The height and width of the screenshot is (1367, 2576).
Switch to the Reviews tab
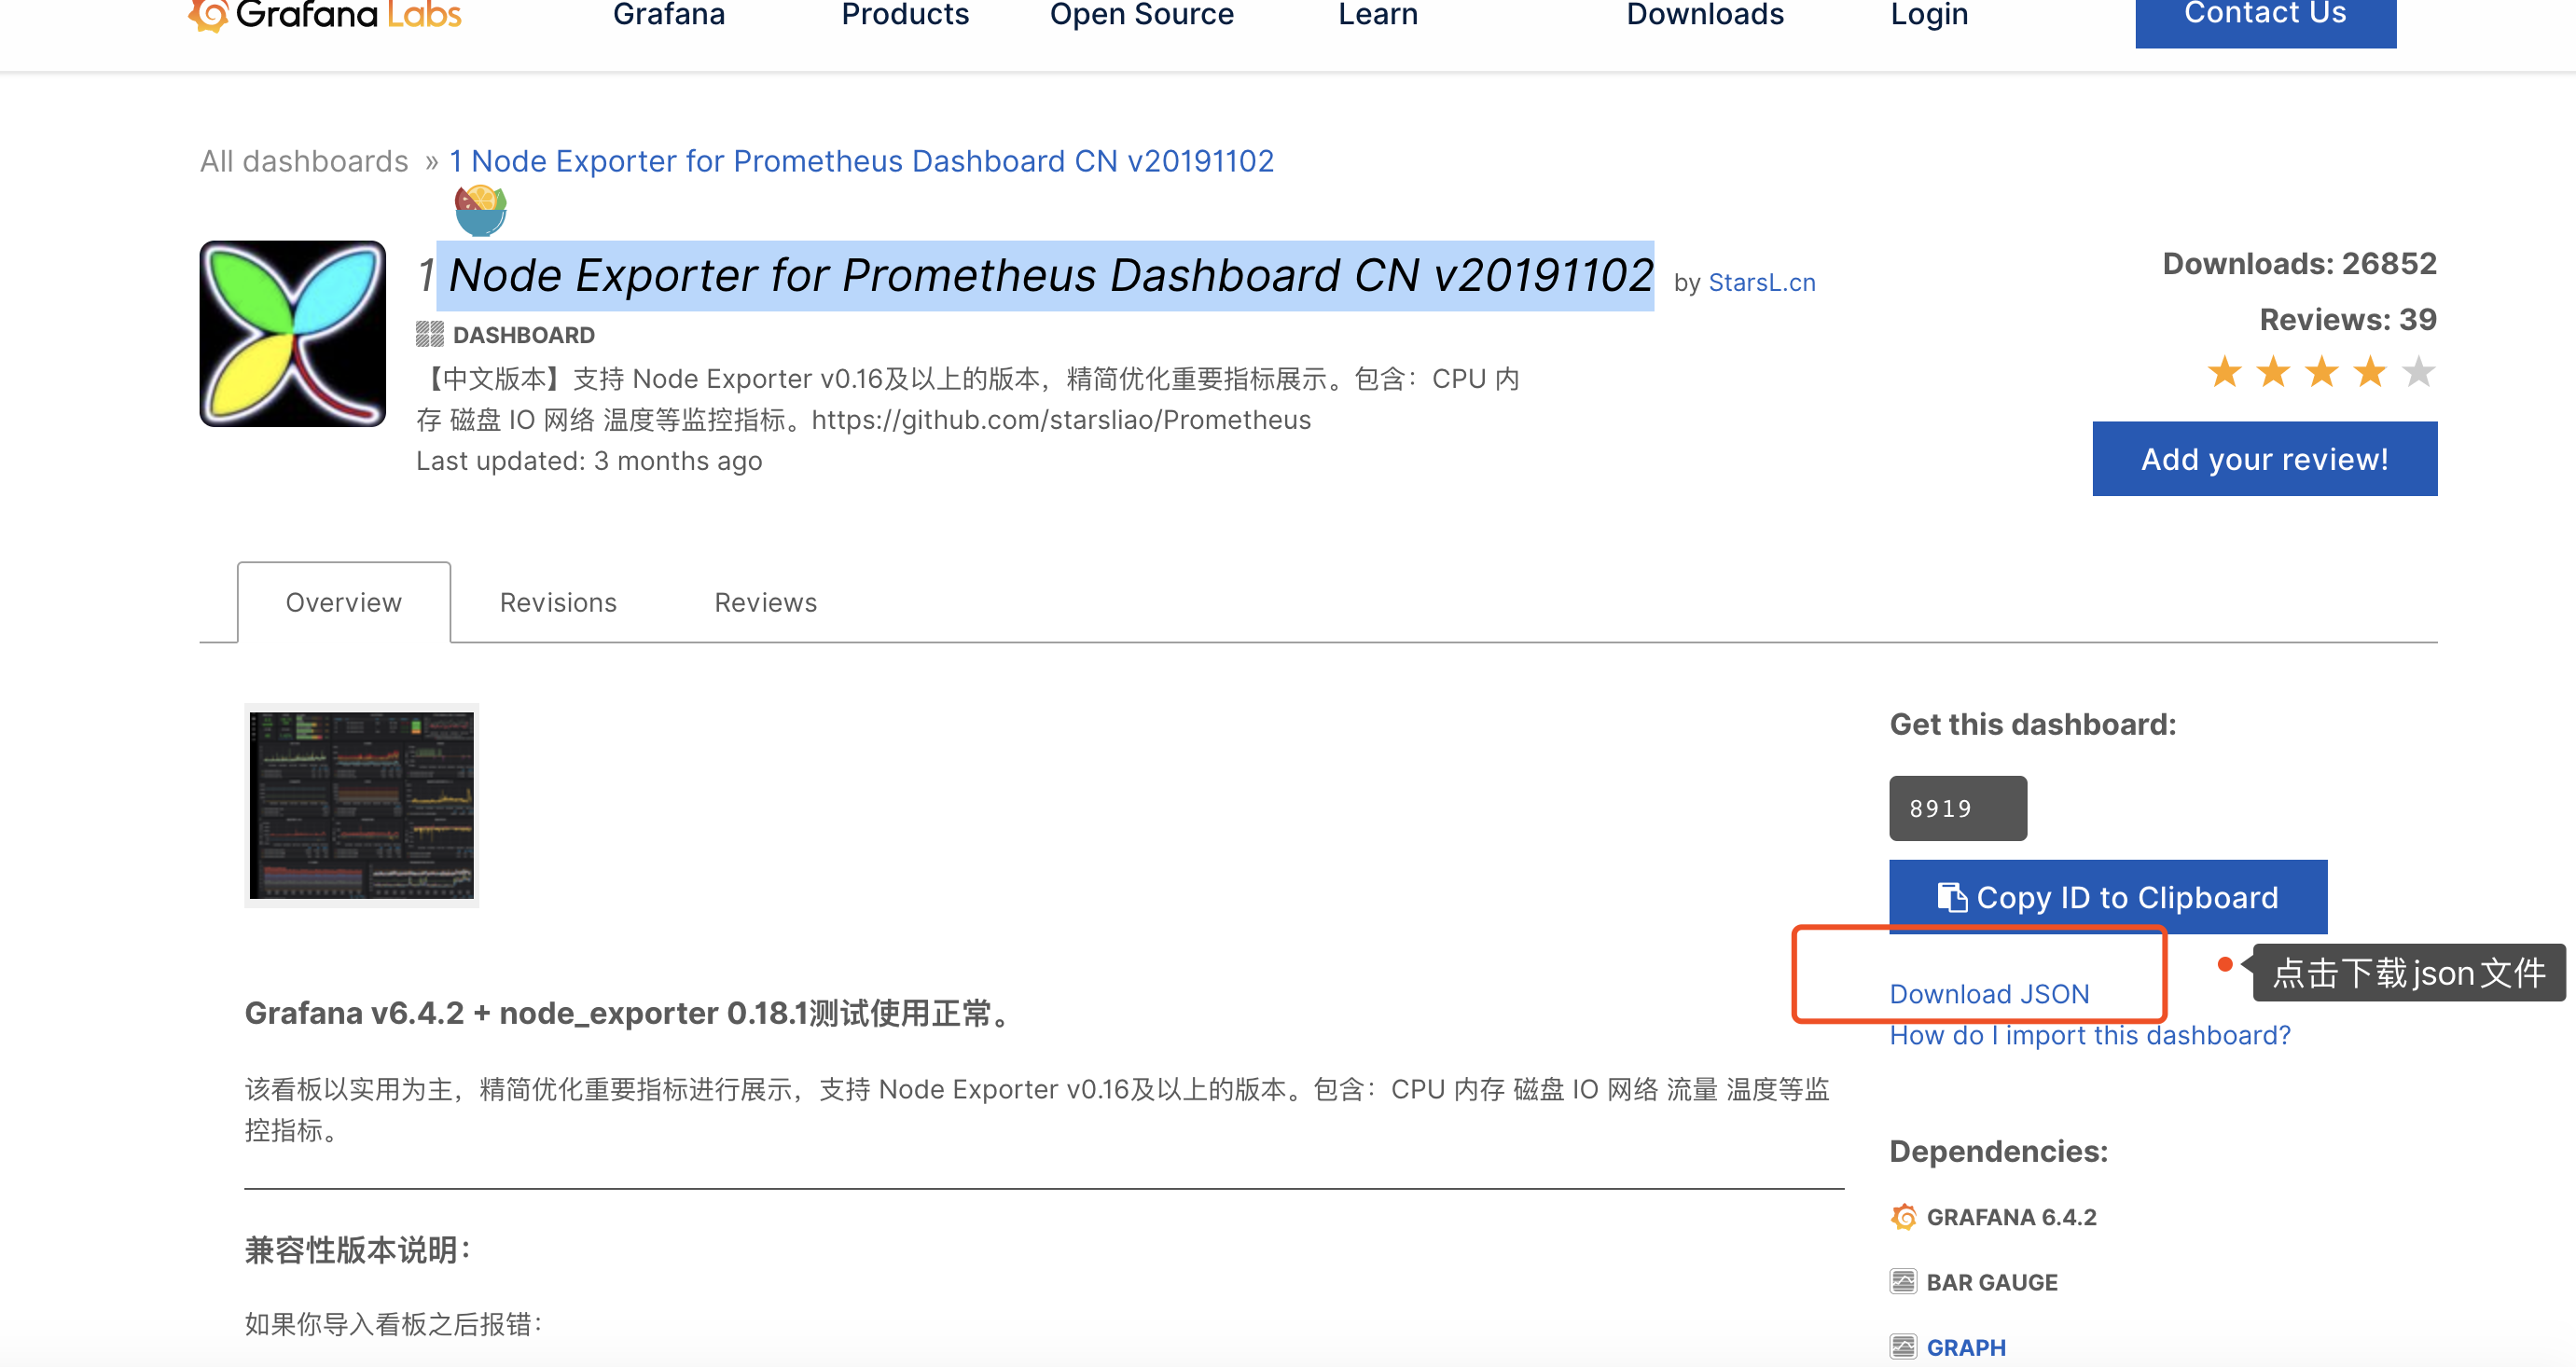click(x=765, y=602)
